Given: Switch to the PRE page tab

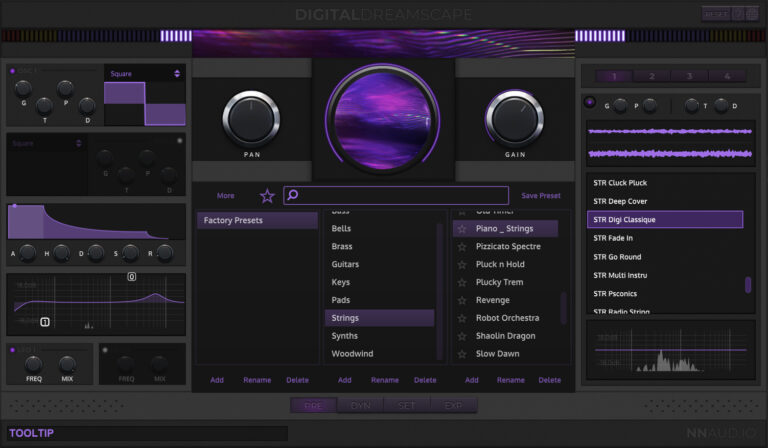Looking at the screenshot, I should pyautogui.click(x=313, y=405).
